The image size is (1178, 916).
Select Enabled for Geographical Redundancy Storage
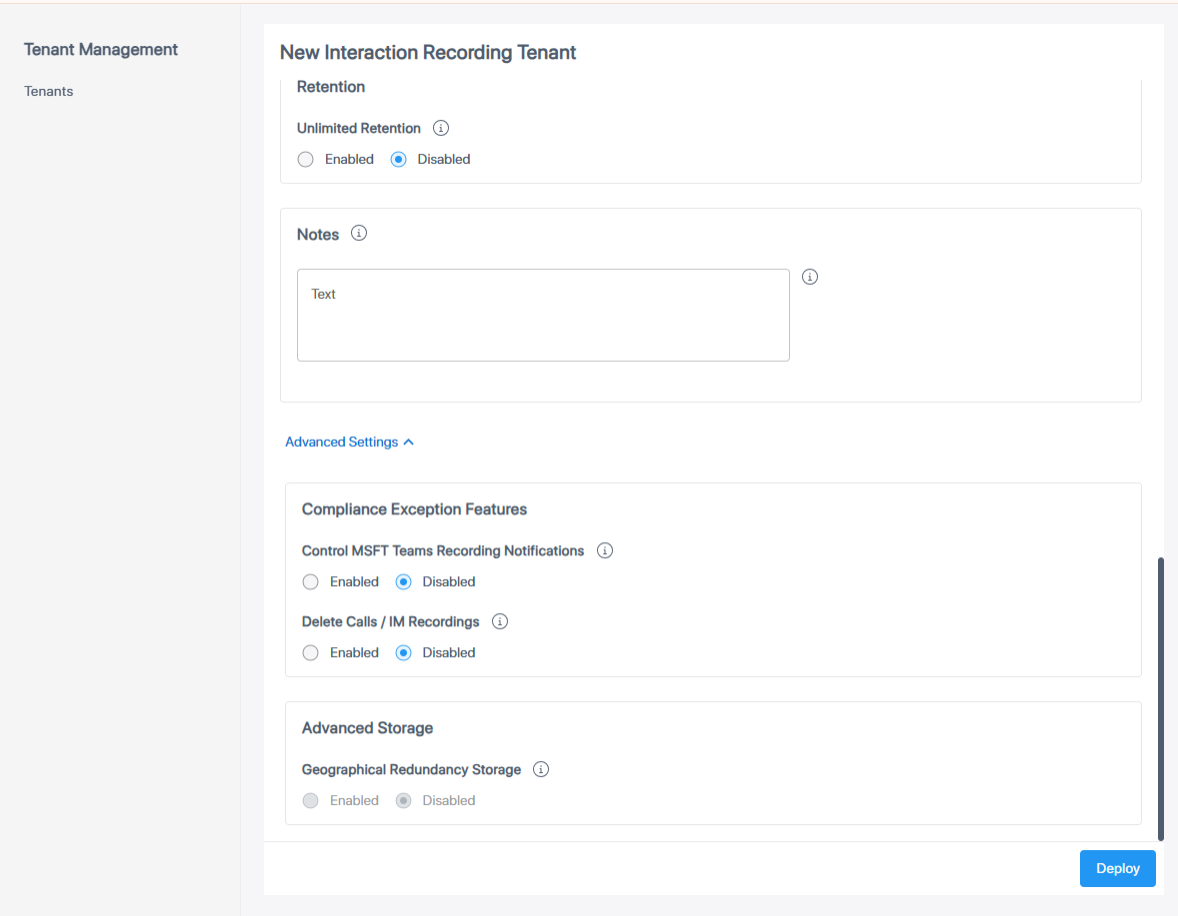(311, 800)
